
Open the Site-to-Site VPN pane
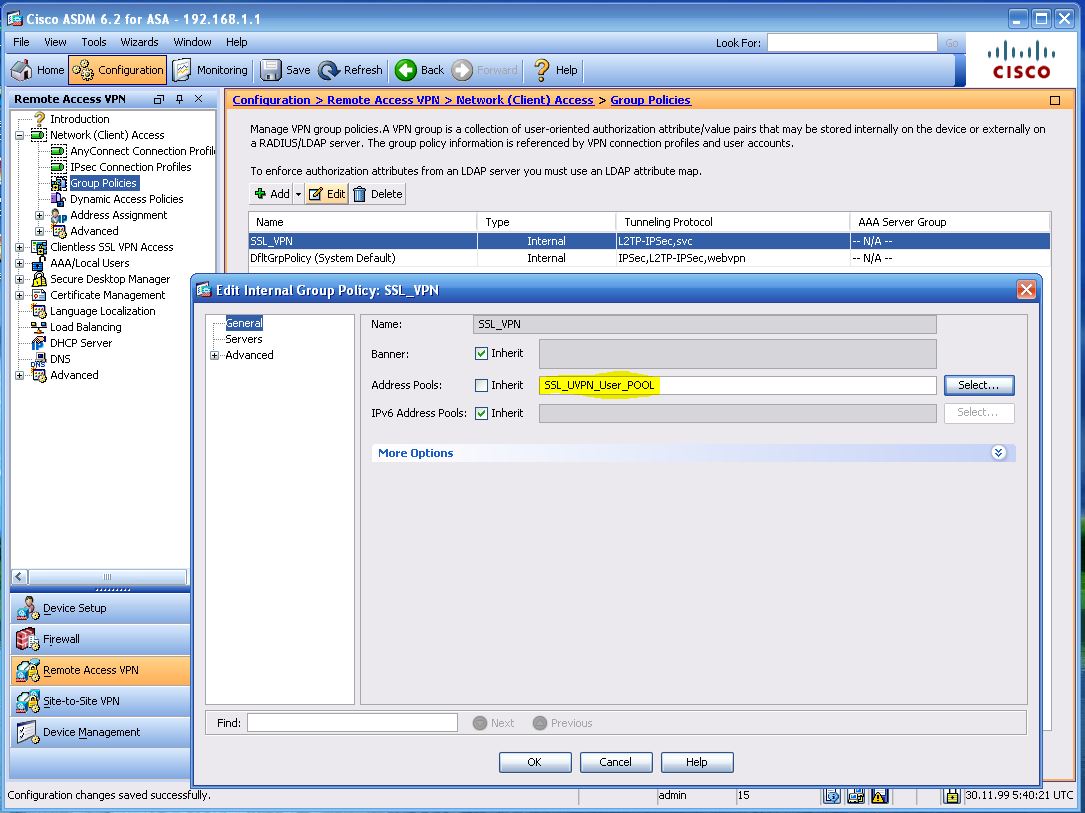100,701
